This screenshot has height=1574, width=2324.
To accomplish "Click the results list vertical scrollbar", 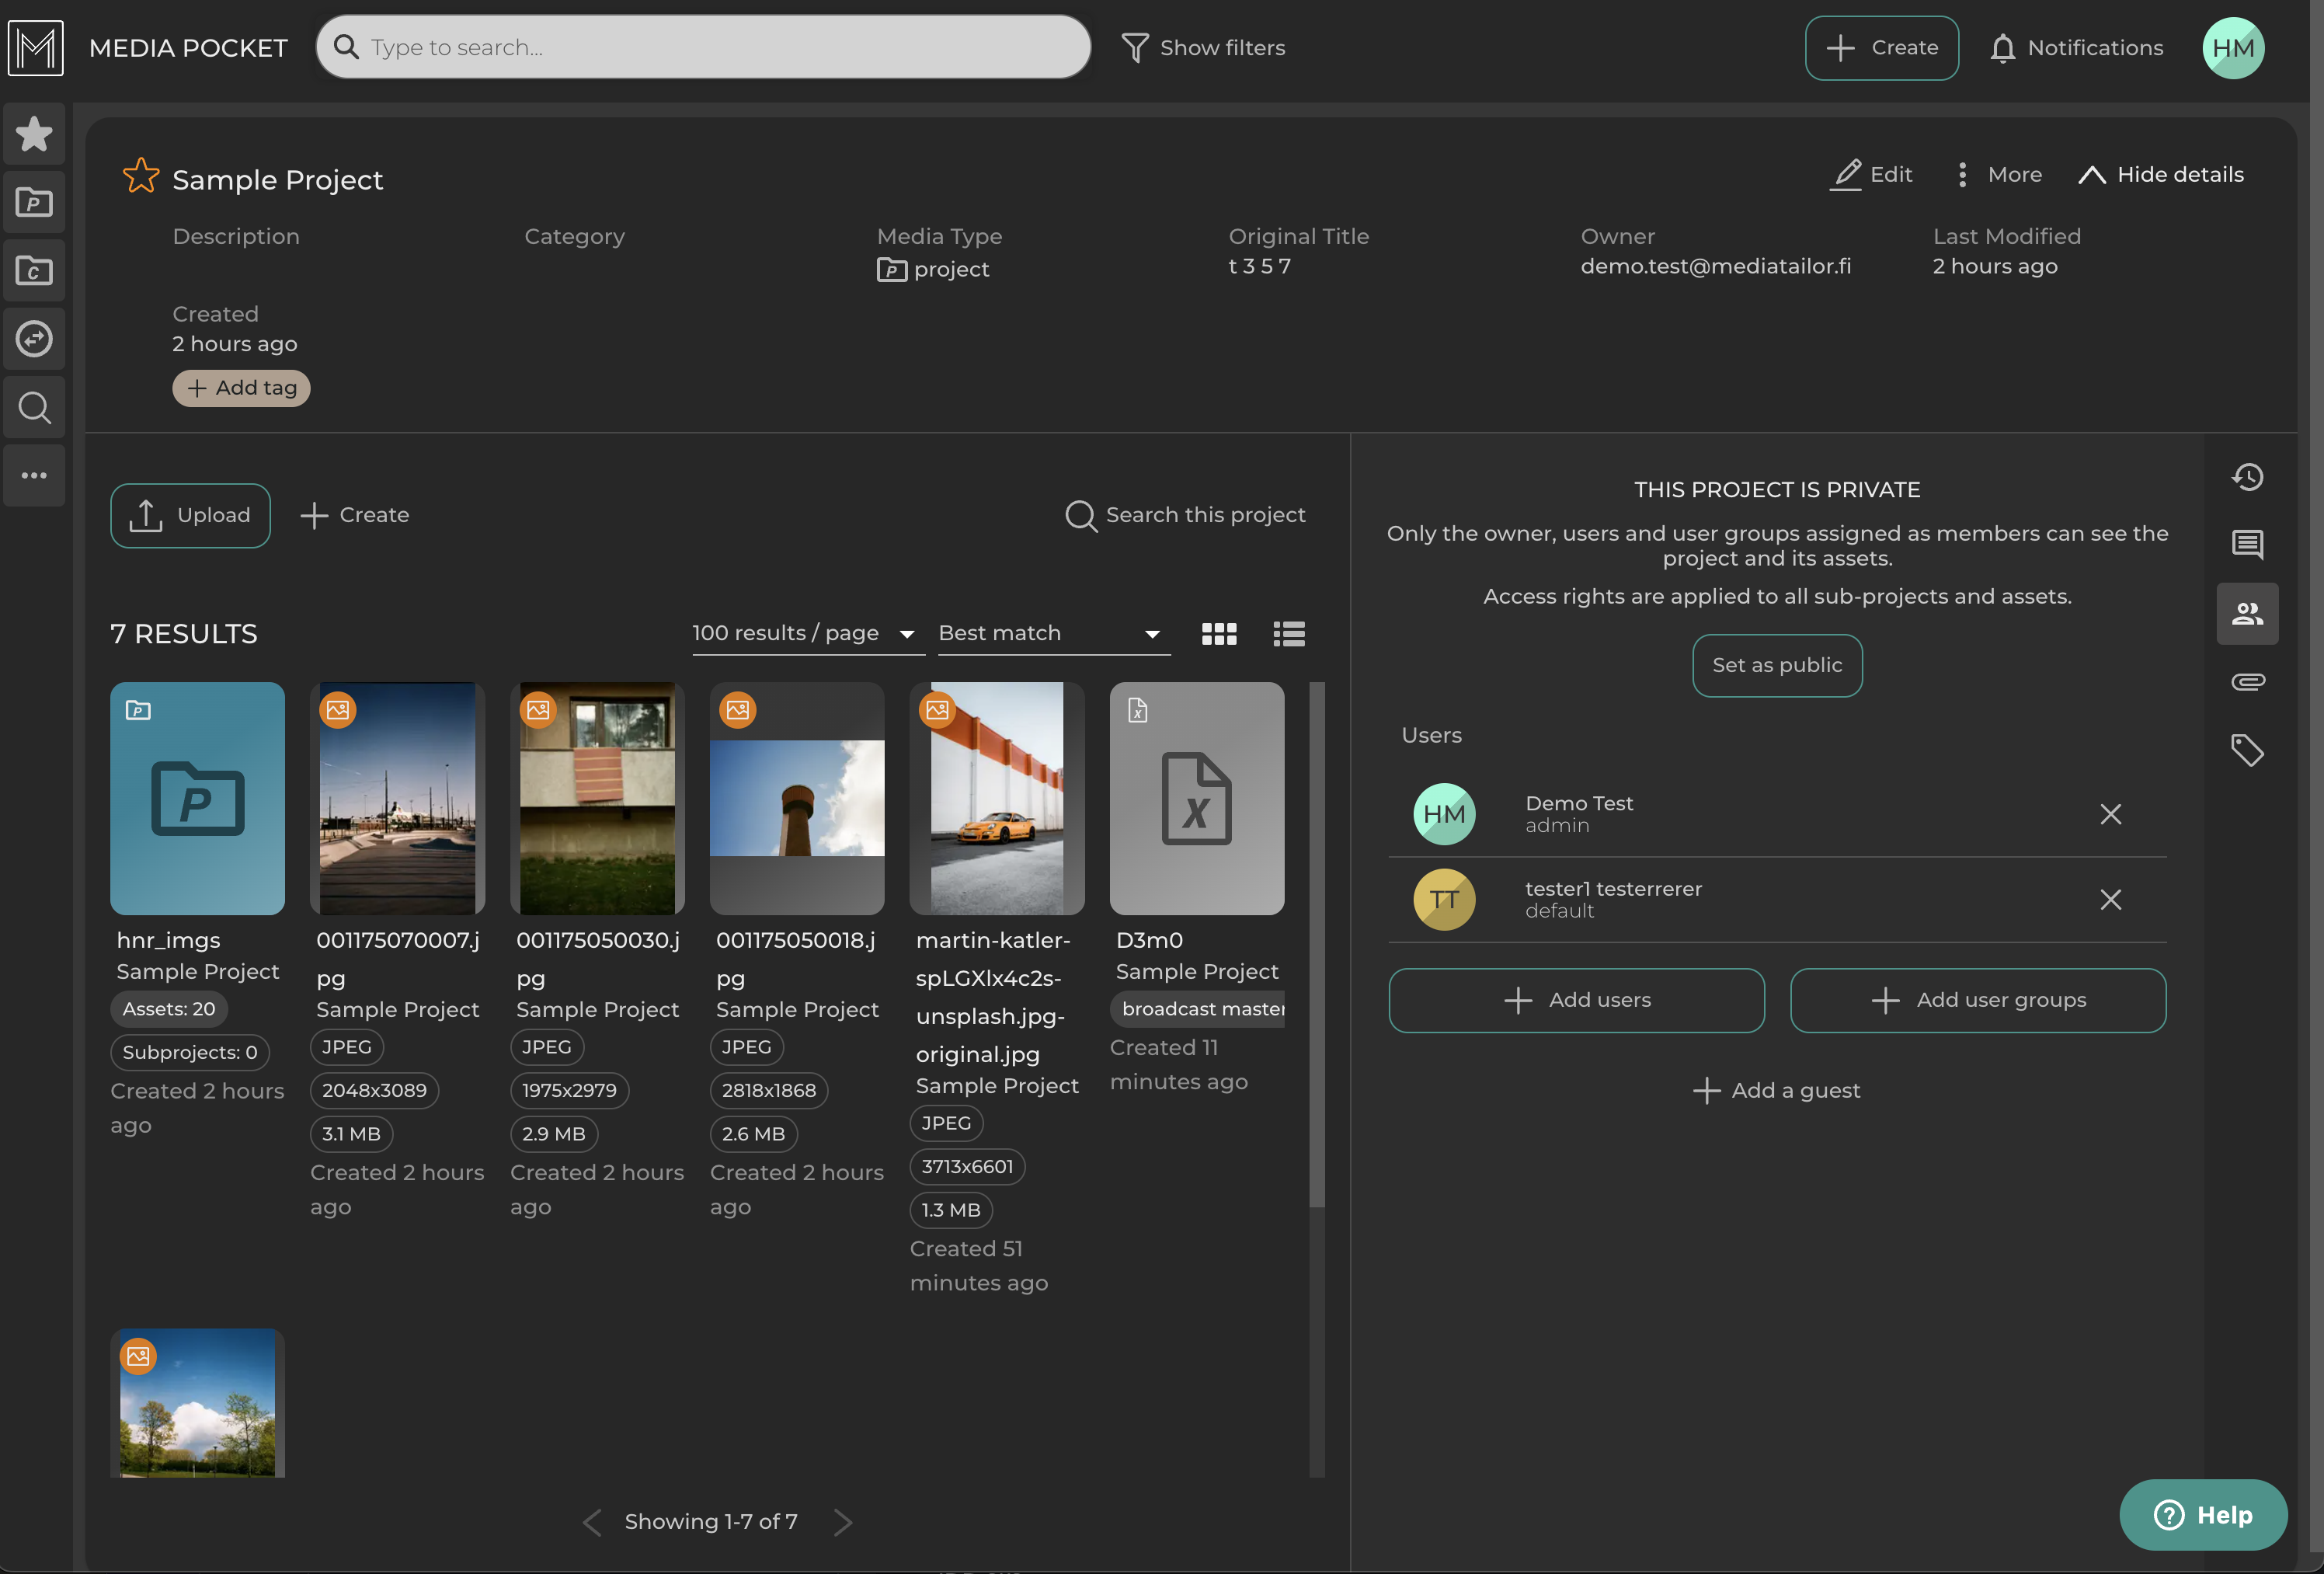I will point(1316,945).
